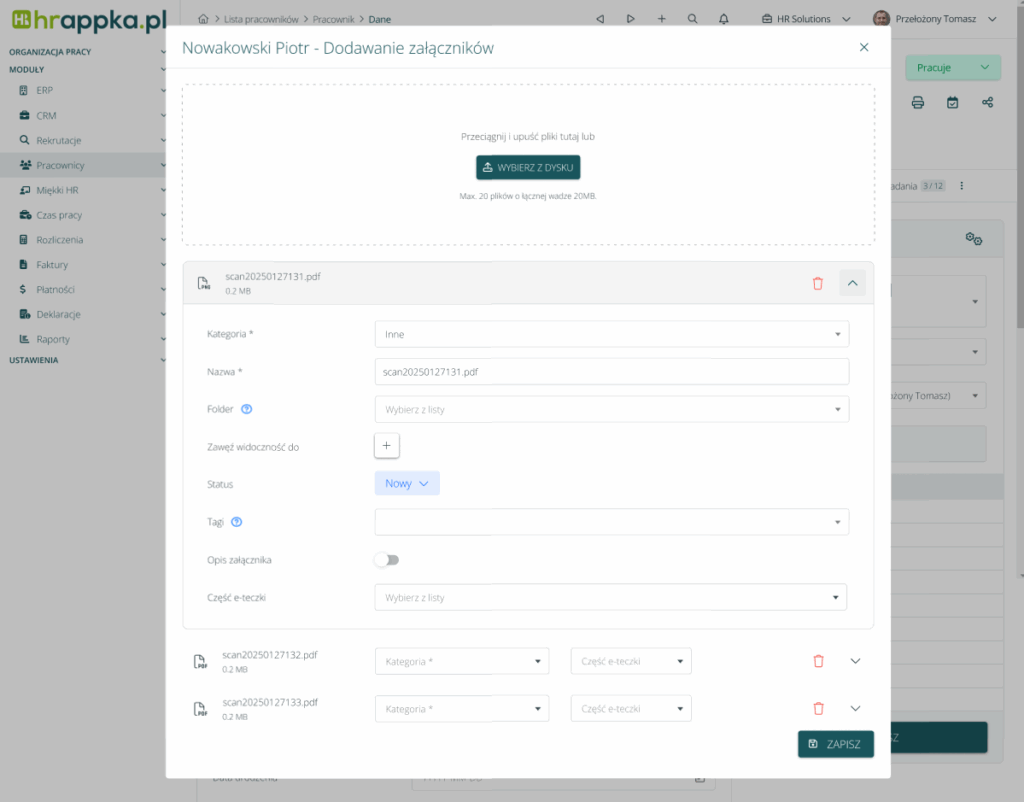Open the Kategoria dropdown showing Inne
Screen dimensions: 1024x802
pos(611,334)
